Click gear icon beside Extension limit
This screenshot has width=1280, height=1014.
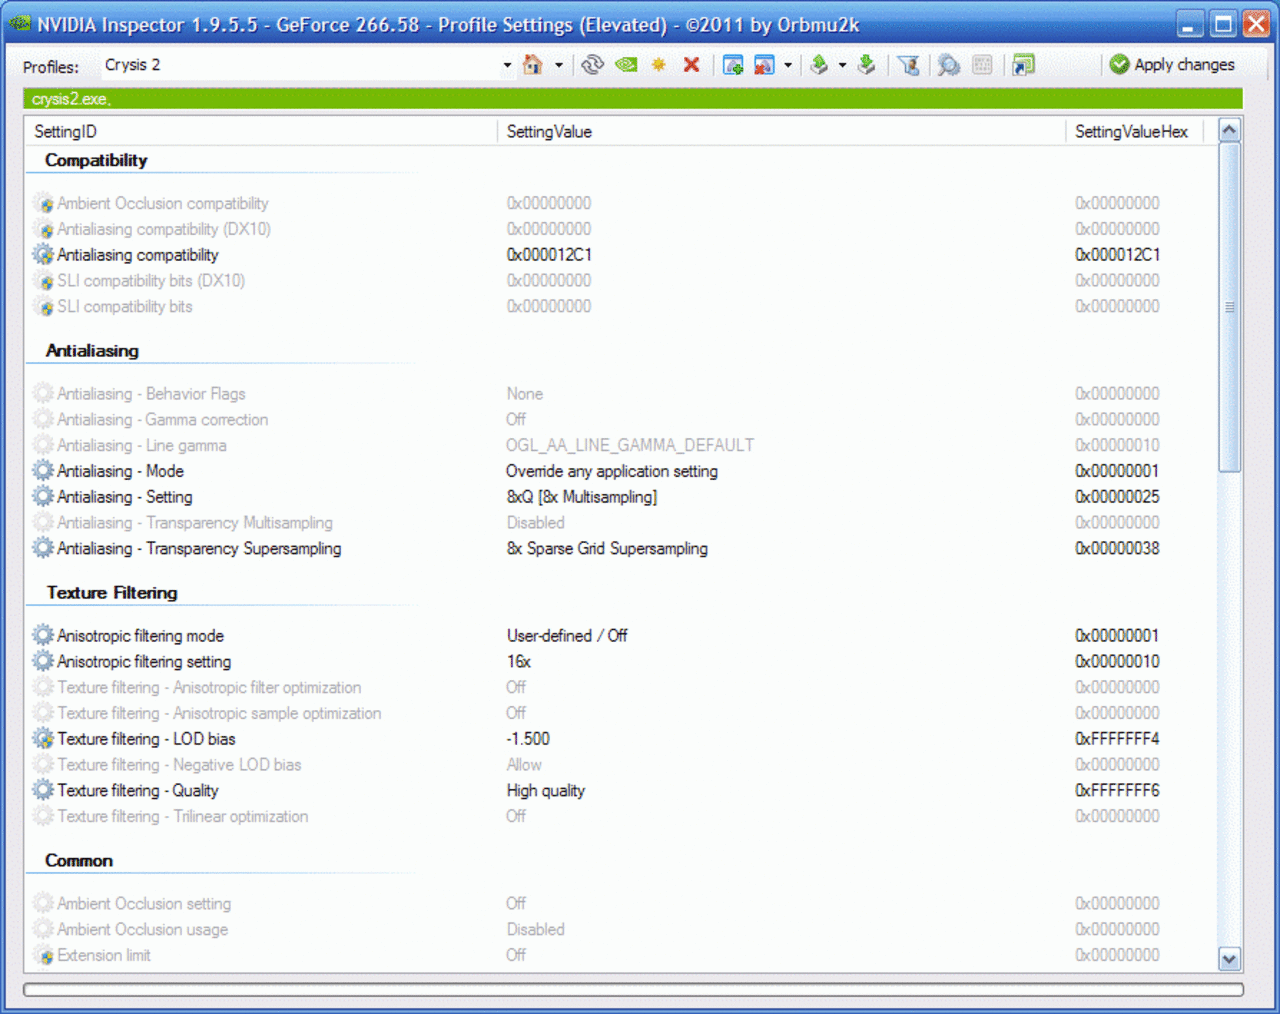(x=43, y=956)
